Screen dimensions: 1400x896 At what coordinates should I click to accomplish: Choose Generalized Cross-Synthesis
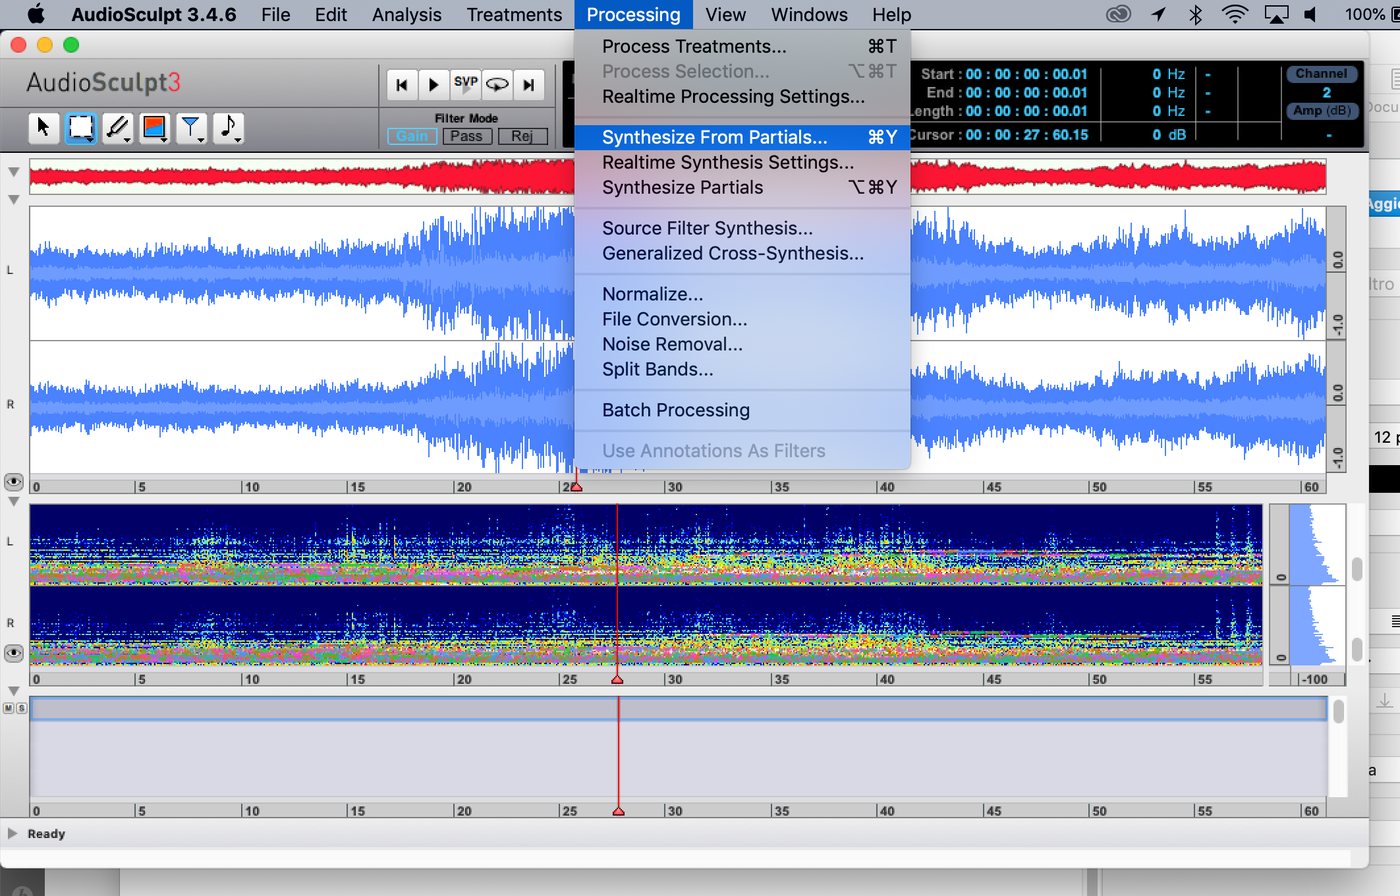(742, 253)
